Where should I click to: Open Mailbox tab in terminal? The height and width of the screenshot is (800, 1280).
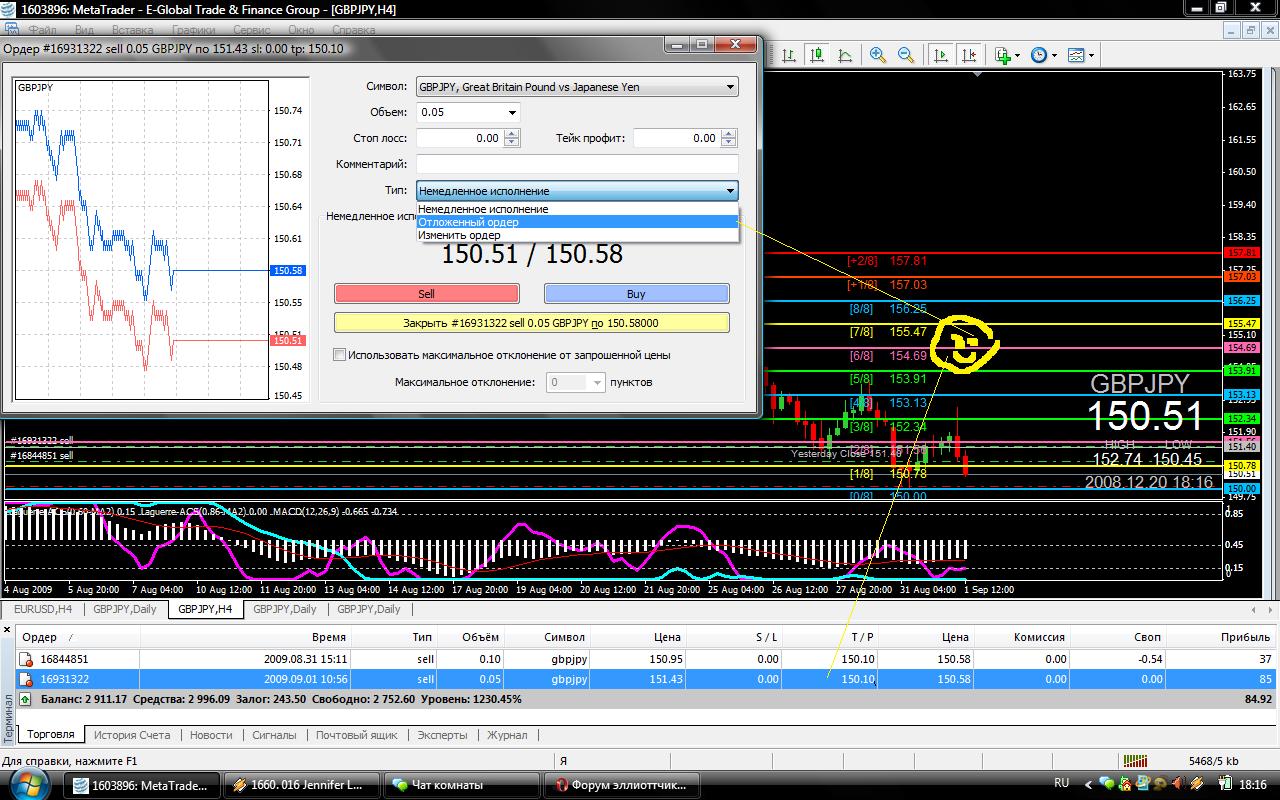pos(357,734)
